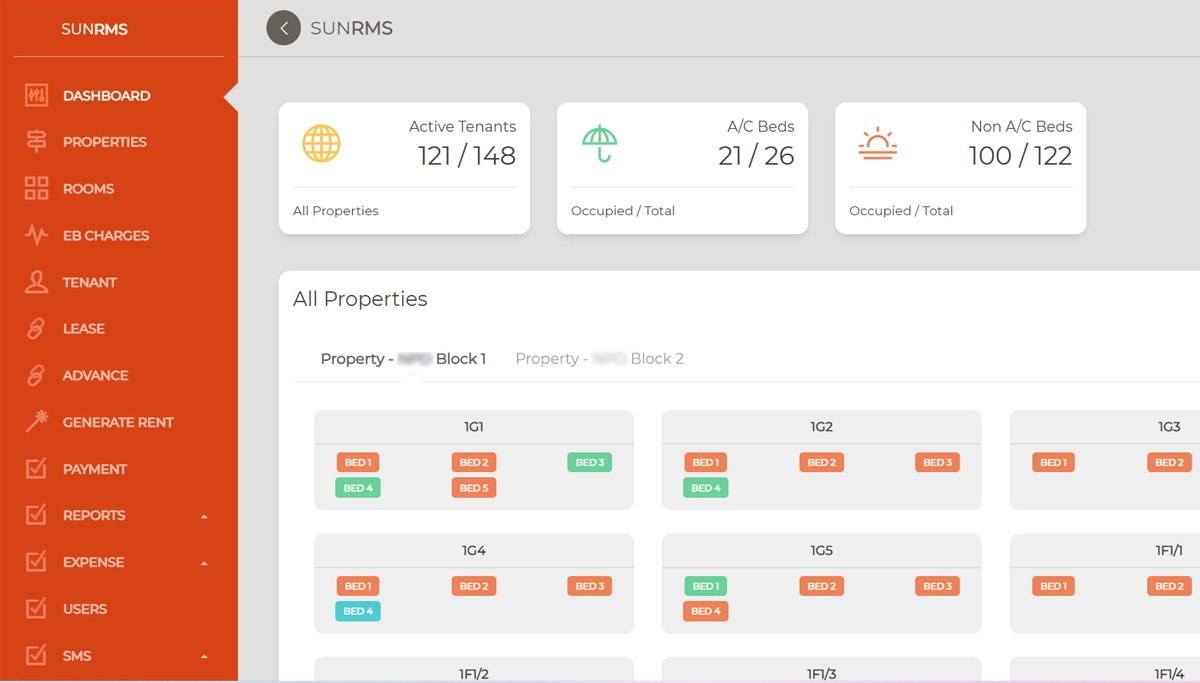Select BED 2 in room 1G2

822,462
